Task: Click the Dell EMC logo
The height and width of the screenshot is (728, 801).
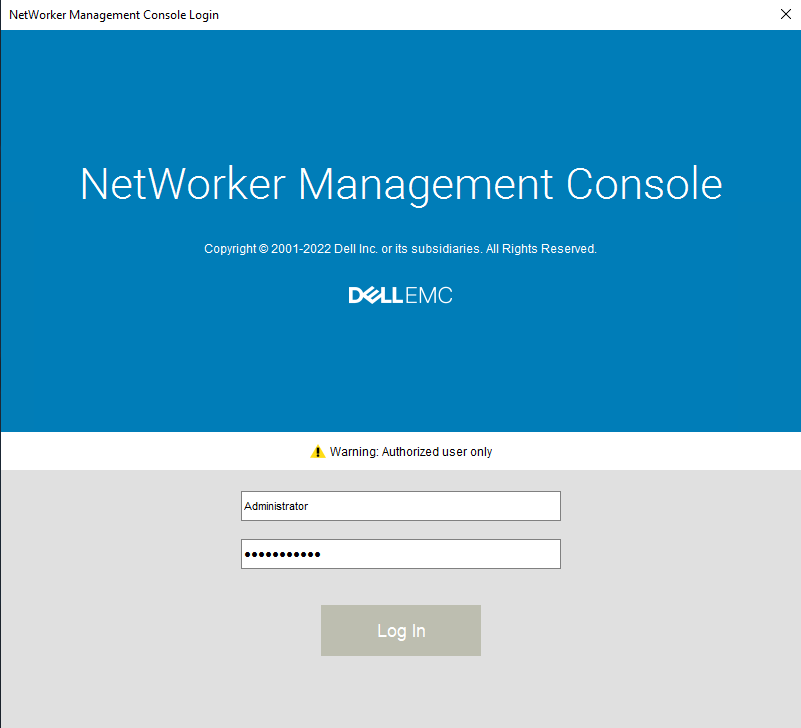Action: point(400,294)
